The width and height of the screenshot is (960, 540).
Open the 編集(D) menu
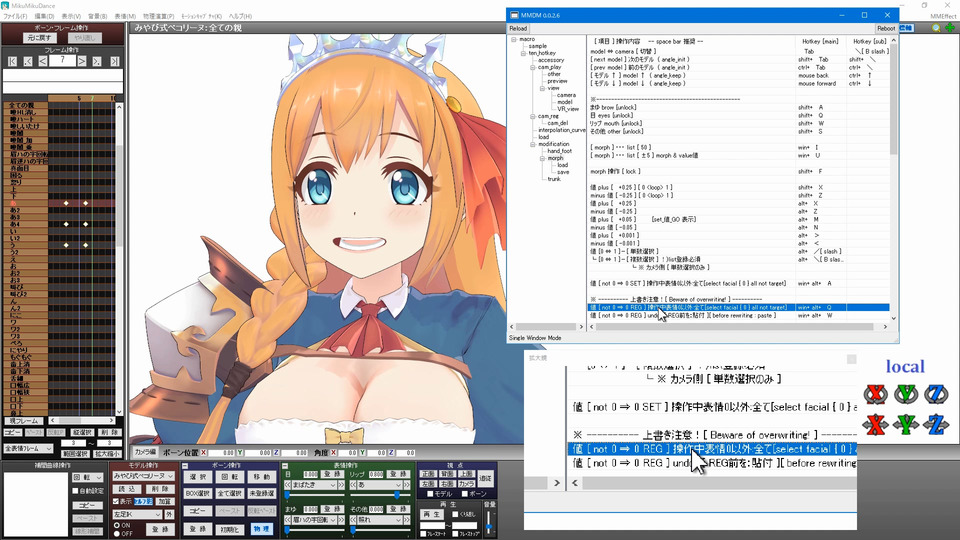[44, 17]
